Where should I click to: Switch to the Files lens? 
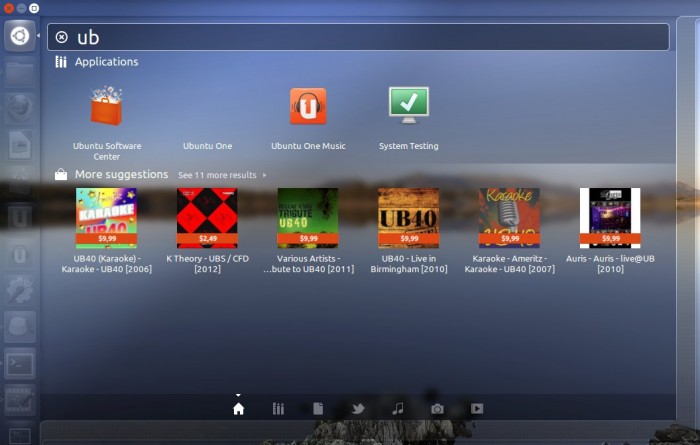[x=318, y=408]
